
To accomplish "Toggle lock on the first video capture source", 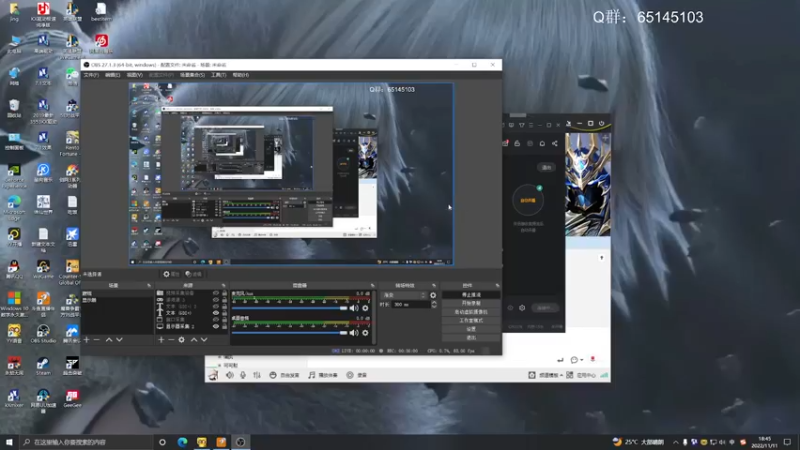I will (224, 293).
